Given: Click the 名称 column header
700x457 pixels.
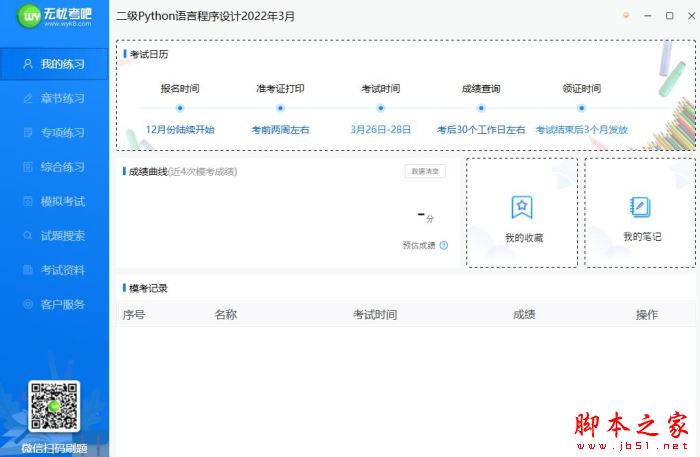Looking at the screenshot, I should point(225,315).
